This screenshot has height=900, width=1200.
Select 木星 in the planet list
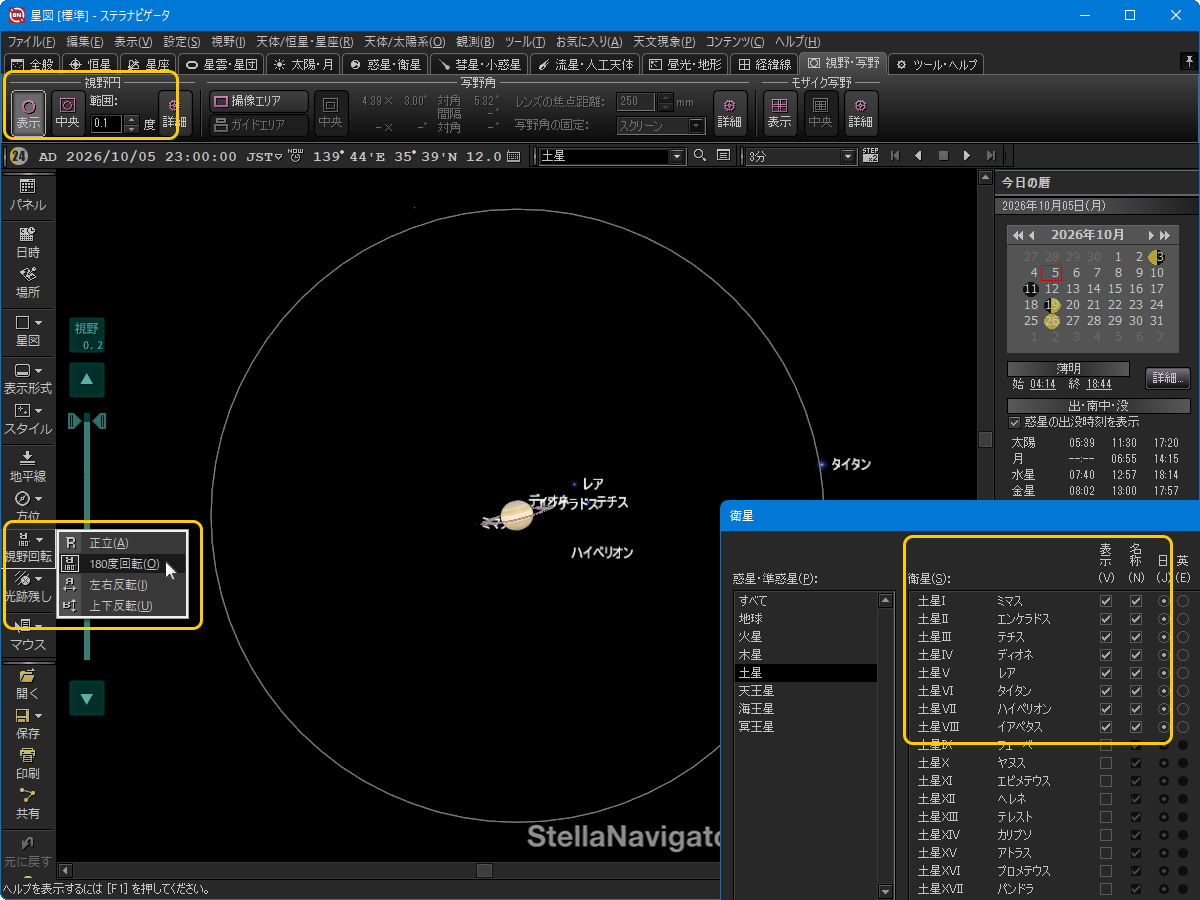coord(750,655)
